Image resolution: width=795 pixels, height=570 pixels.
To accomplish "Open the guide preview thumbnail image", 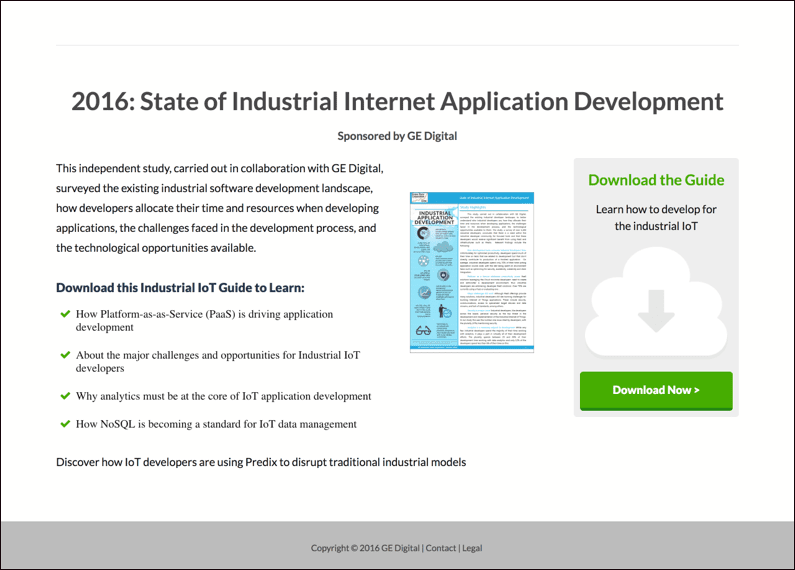I will coord(472,272).
